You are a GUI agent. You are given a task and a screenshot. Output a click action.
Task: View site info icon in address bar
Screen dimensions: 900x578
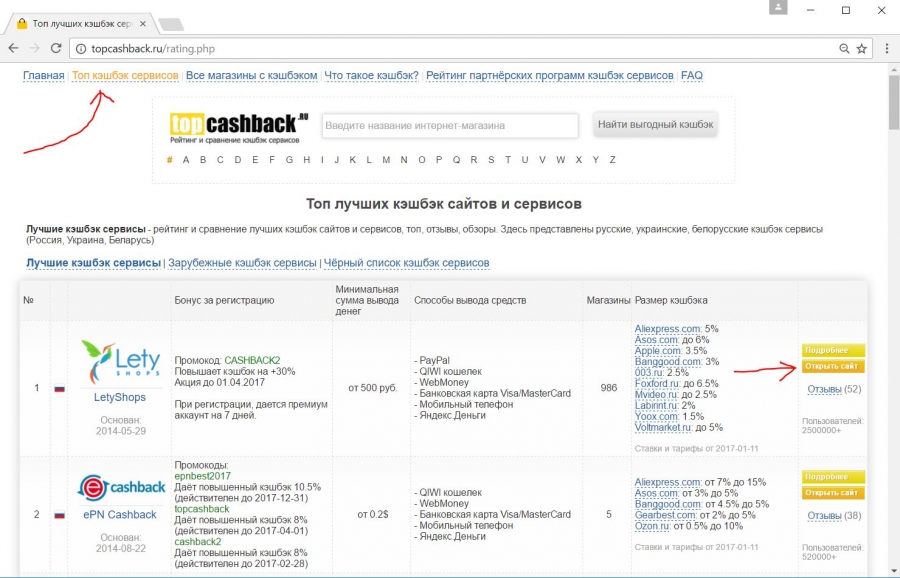[x=81, y=49]
